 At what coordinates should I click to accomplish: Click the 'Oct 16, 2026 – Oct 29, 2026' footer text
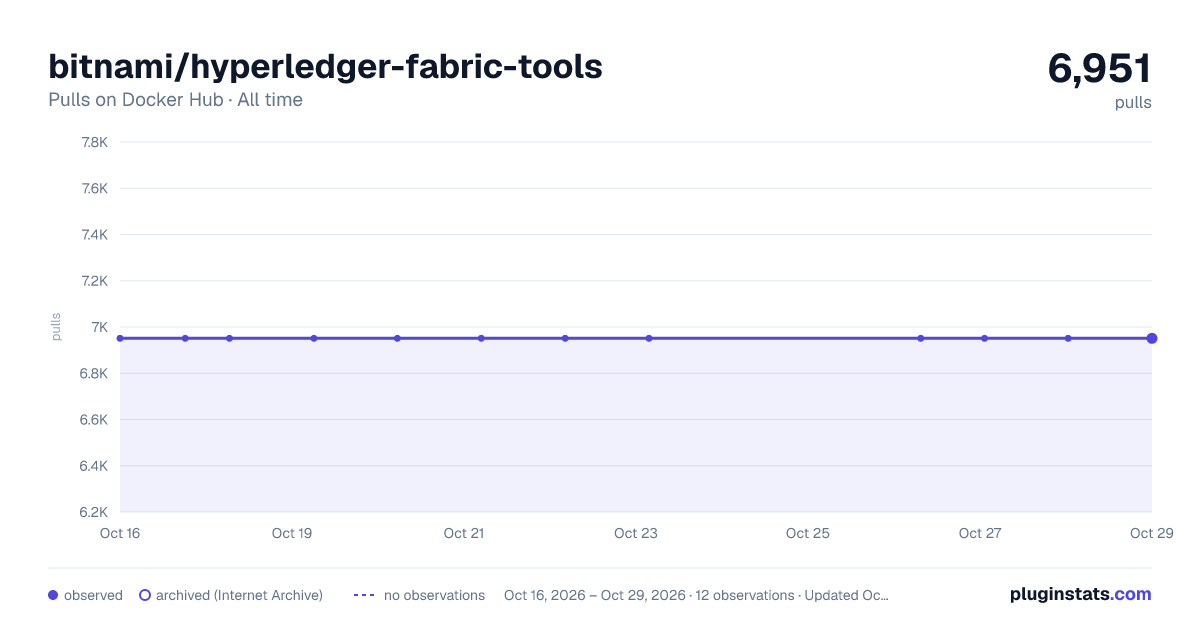[x=595, y=595]
